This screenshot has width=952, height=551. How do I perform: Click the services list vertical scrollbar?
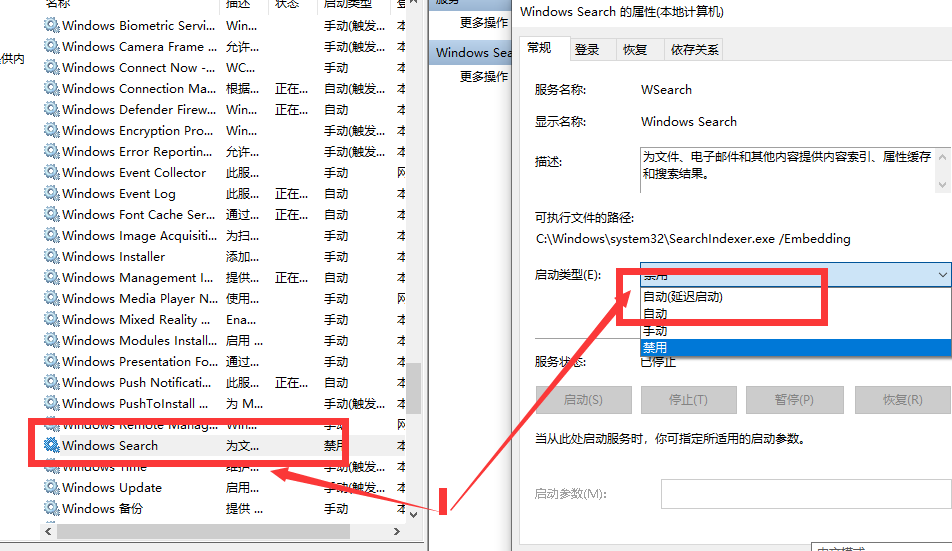click(413, 380)
